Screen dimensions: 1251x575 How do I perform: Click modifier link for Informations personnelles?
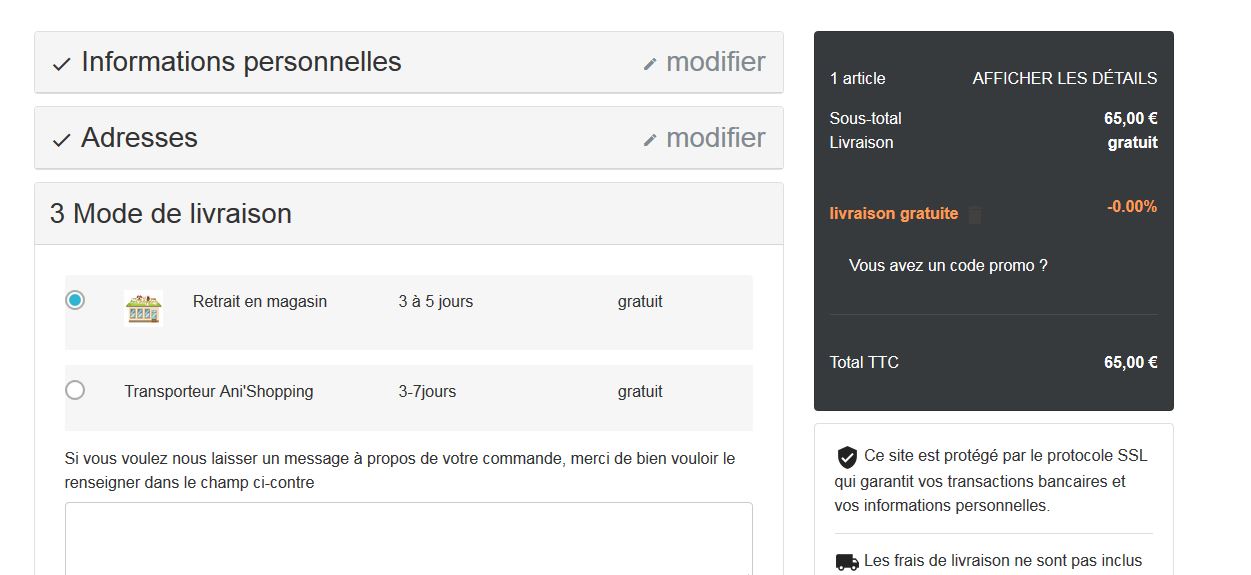click(716, 62)
